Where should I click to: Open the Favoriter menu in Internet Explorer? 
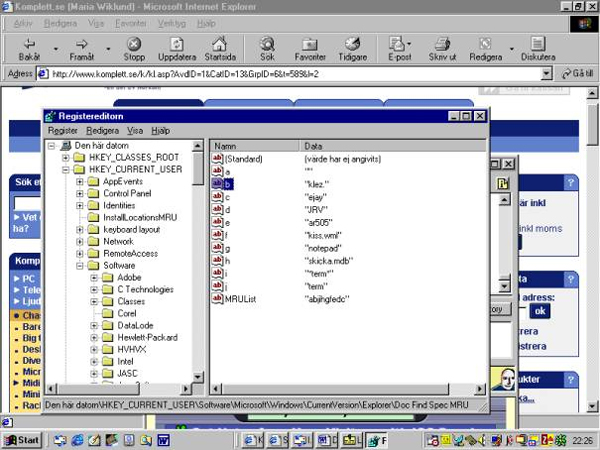(x=131, y=23)
